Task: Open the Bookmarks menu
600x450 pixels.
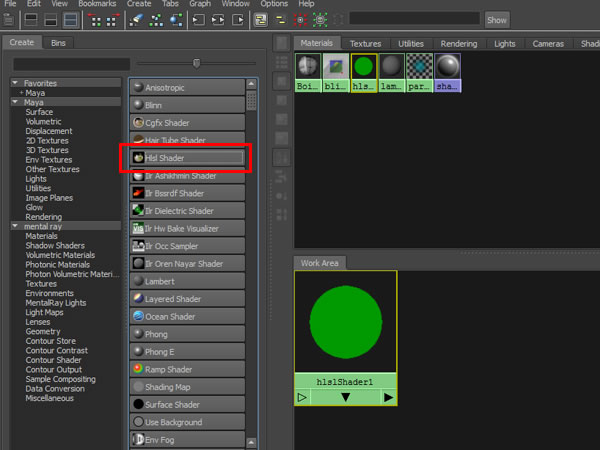Action: tap(97, 4)
